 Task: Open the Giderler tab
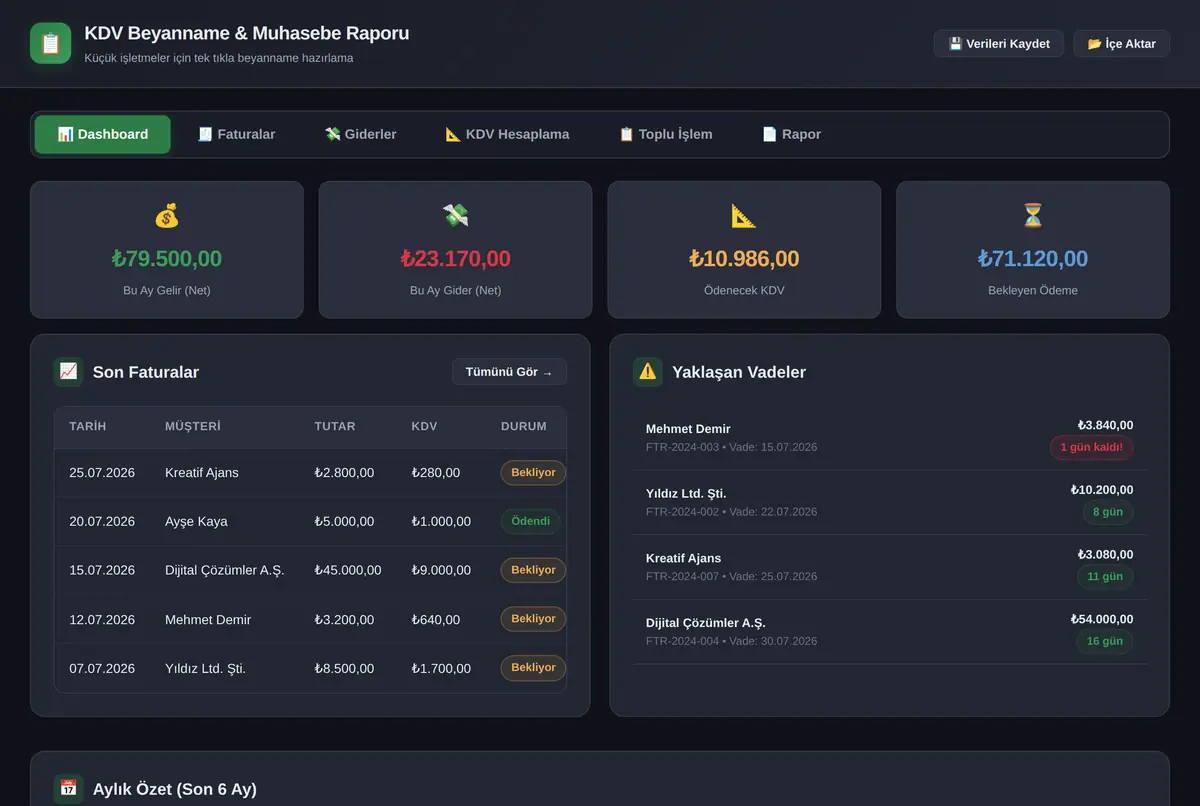click(360, 135)
